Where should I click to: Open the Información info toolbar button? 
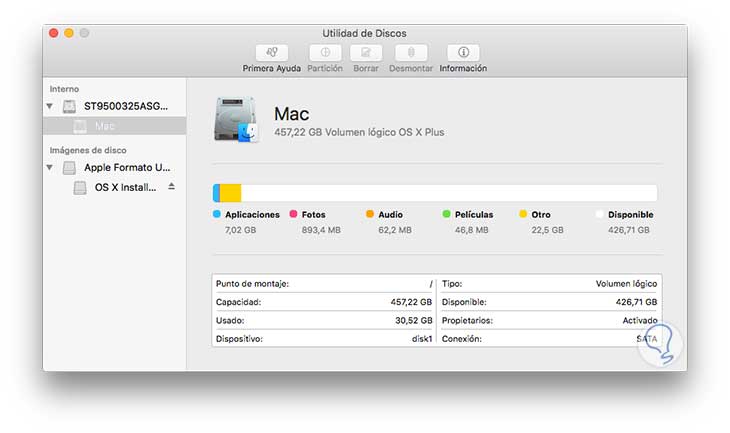pos(463,53)
